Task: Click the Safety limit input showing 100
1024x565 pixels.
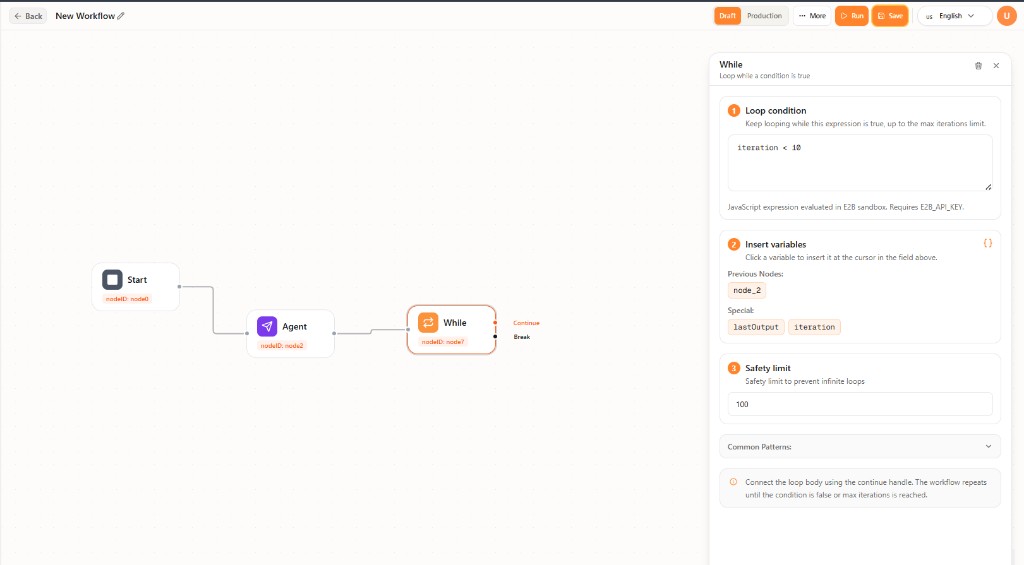Action: point(860,404)
